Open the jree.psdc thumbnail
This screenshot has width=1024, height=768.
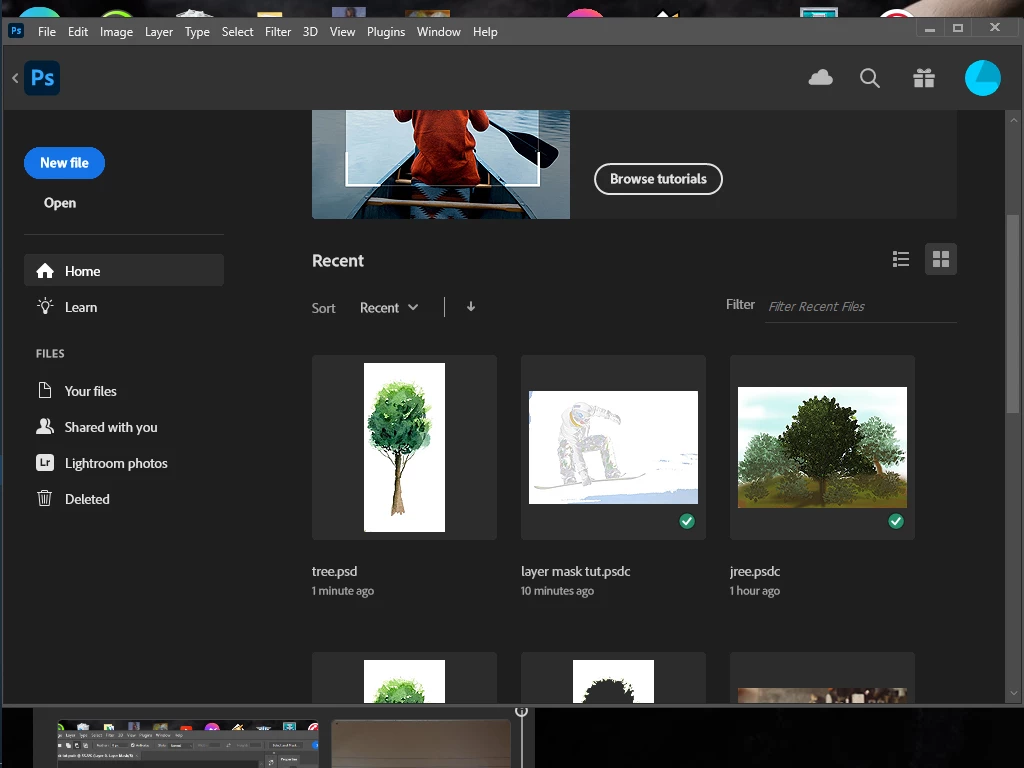click(822, 447)
